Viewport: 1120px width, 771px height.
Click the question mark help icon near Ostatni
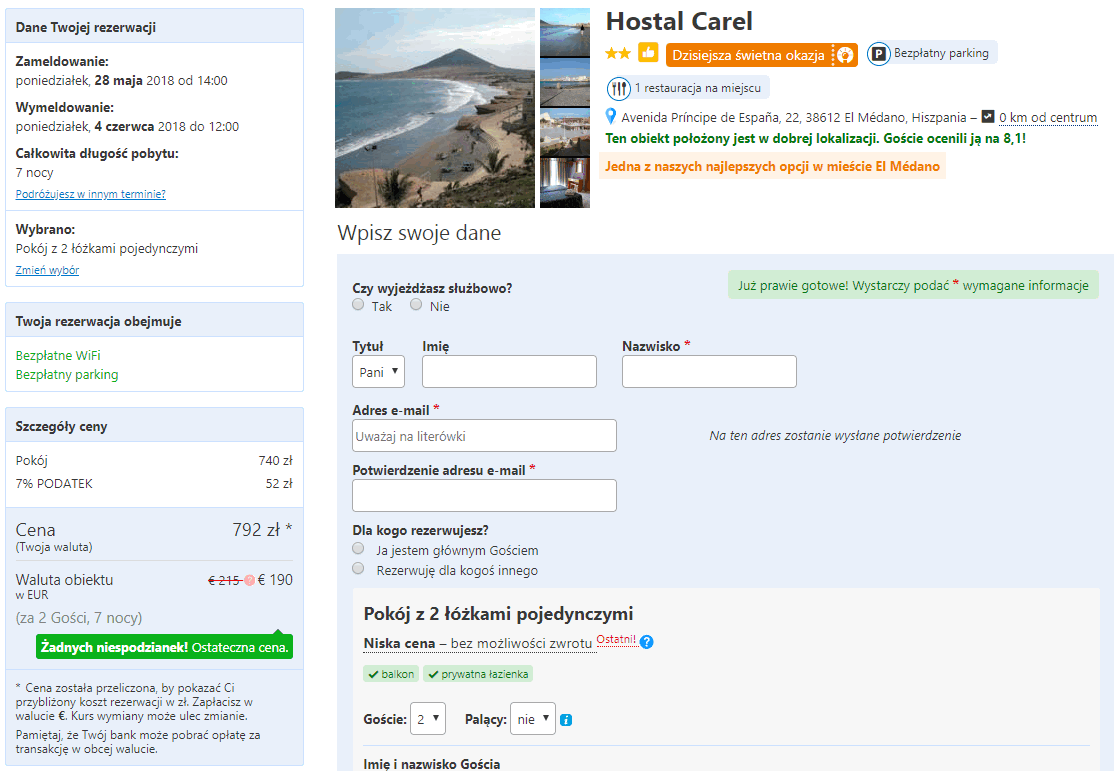[646, 642]
